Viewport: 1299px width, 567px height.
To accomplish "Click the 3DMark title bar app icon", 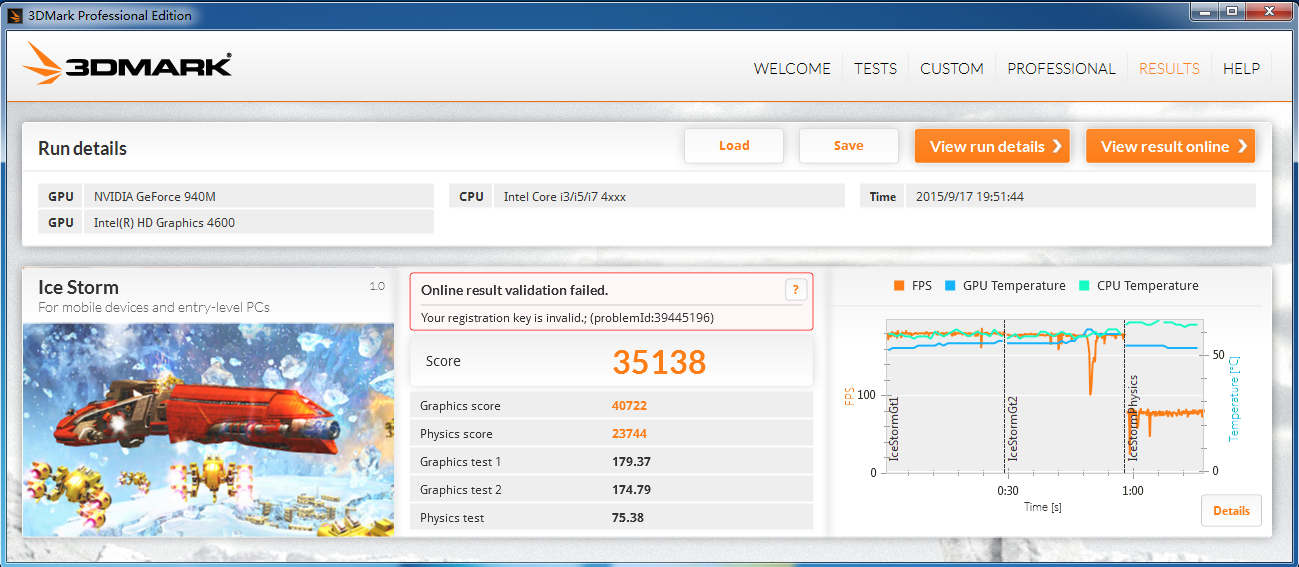I will pos(15,15).
